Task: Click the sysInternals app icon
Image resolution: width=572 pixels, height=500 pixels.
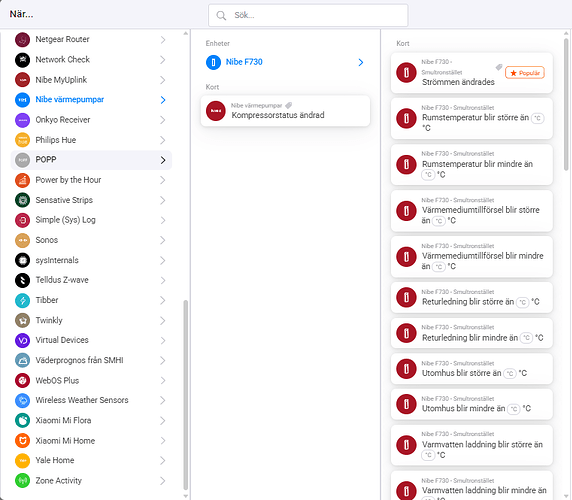Action: point(22,260)
